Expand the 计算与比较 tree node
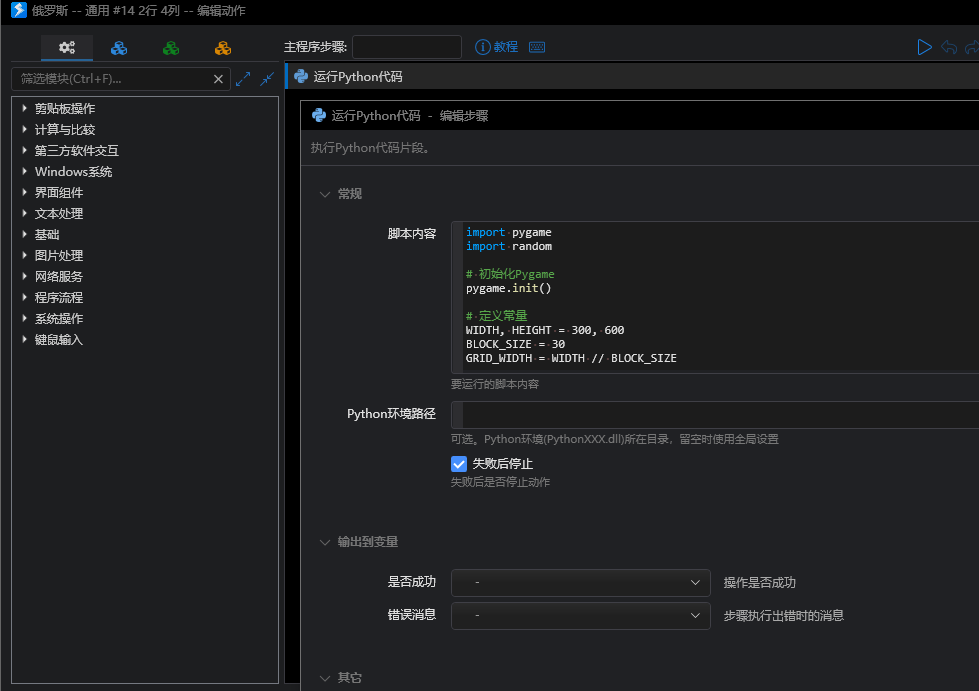 pos(24,129)
